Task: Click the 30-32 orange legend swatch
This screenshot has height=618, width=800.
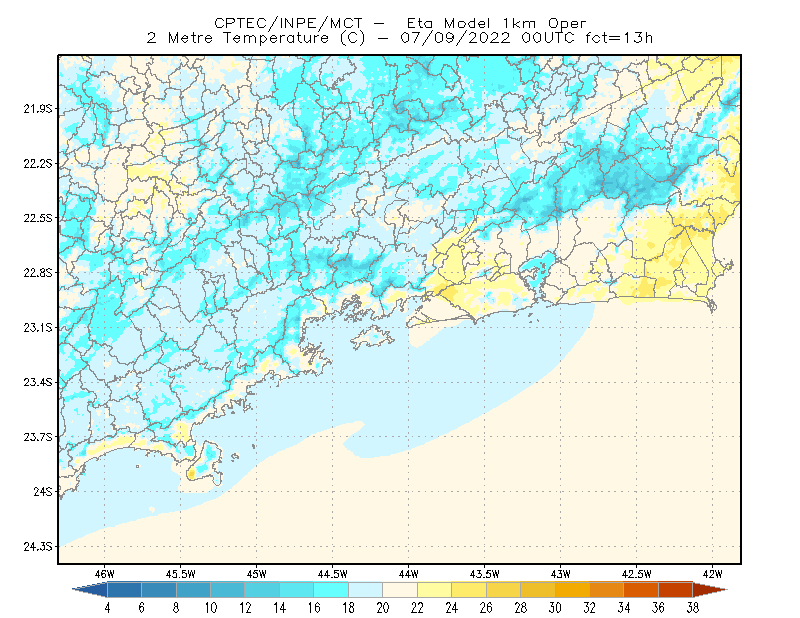Action: point(572,590)
